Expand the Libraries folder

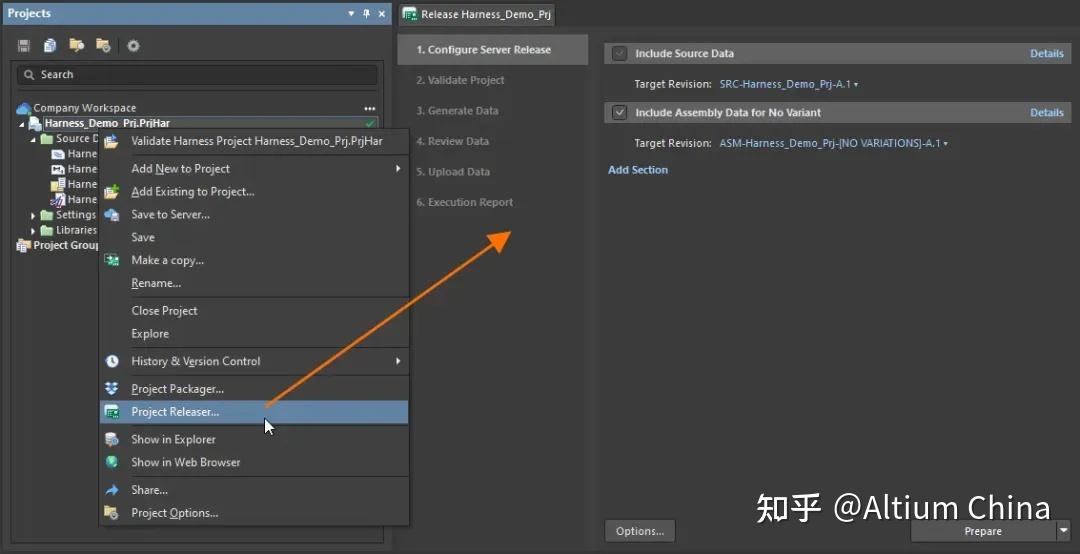pos(33,231)
